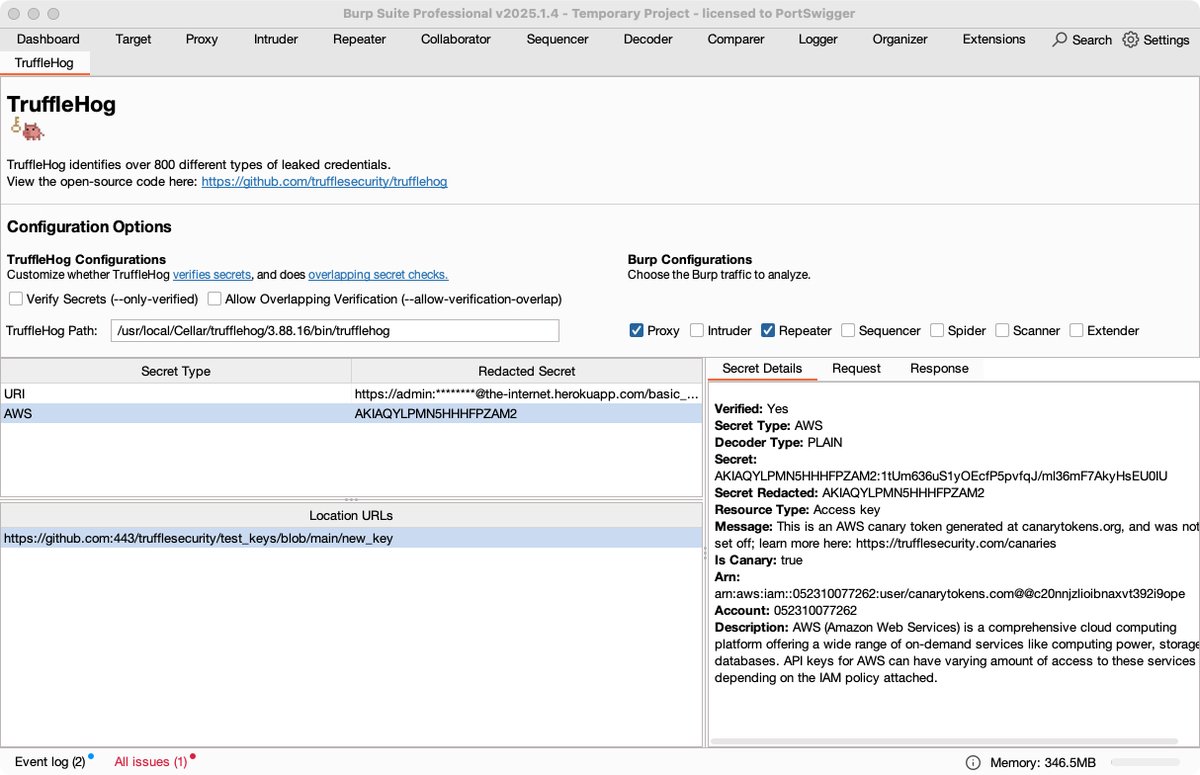
Task: Click the verifies secrets link
Action: click(x=212, y=274)
